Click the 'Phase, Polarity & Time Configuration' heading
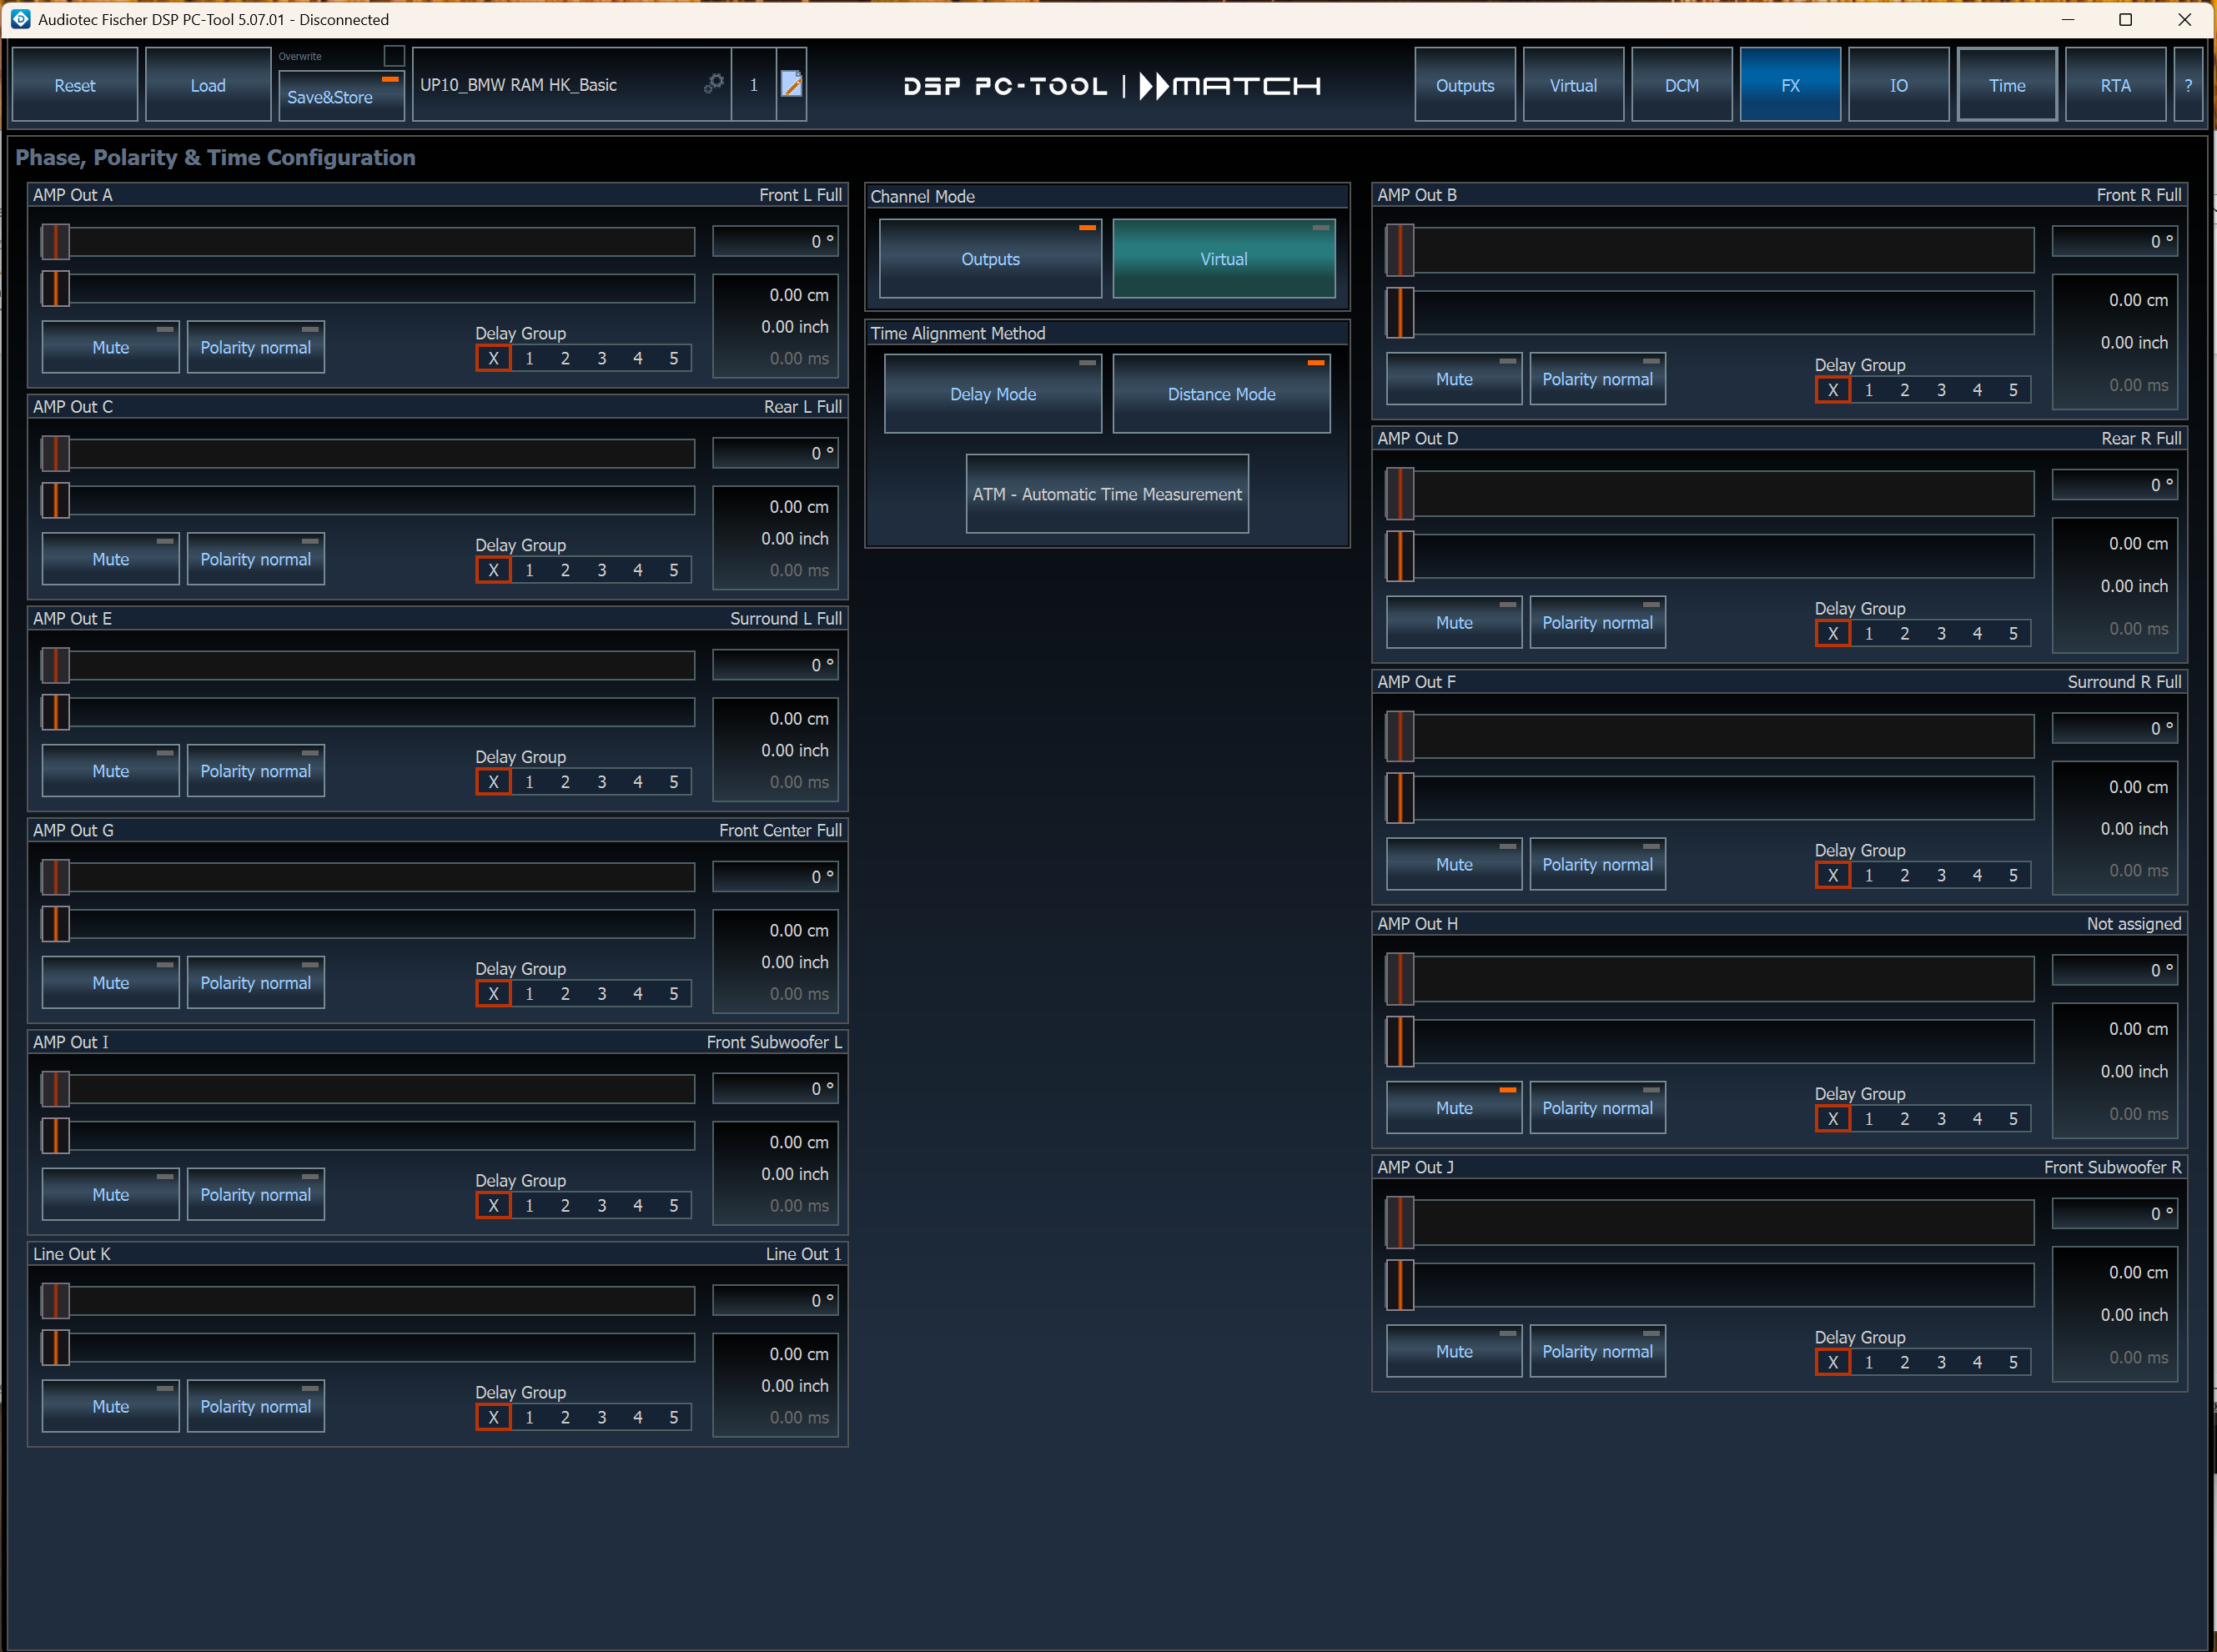This screenshot has height=1652, width=2217. [215, 157]
